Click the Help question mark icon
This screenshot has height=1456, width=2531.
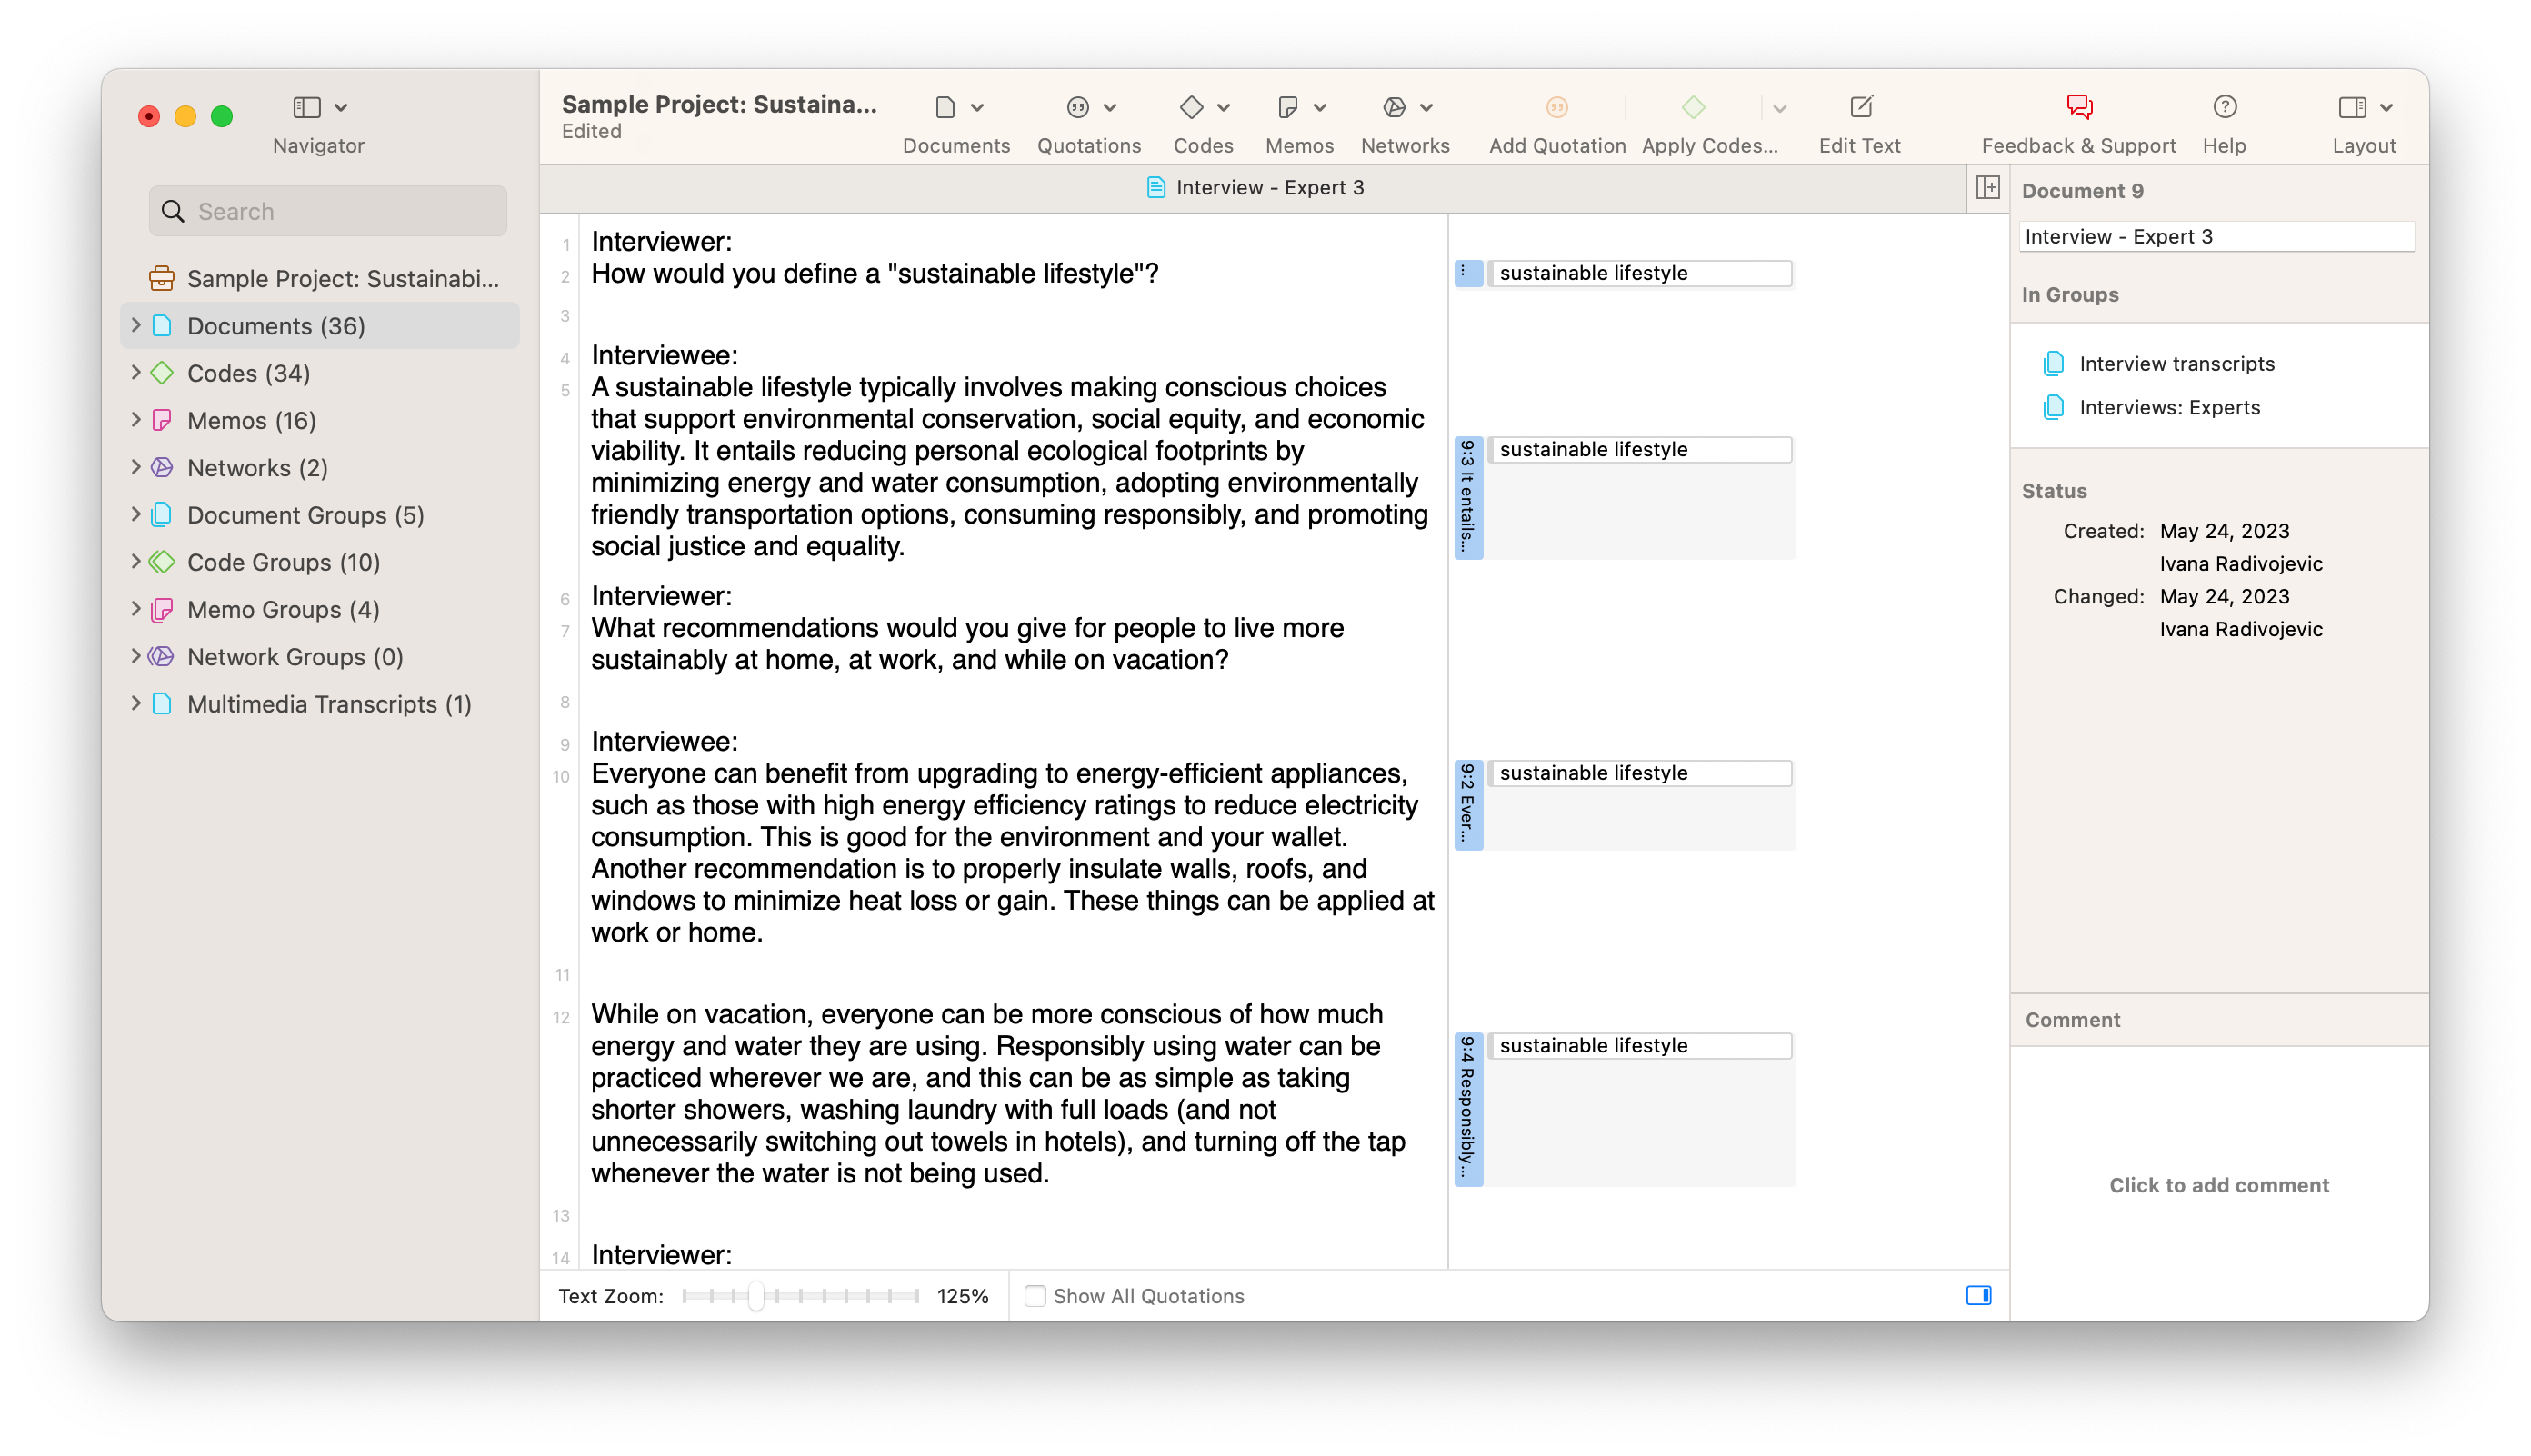tap(2224, 107)
